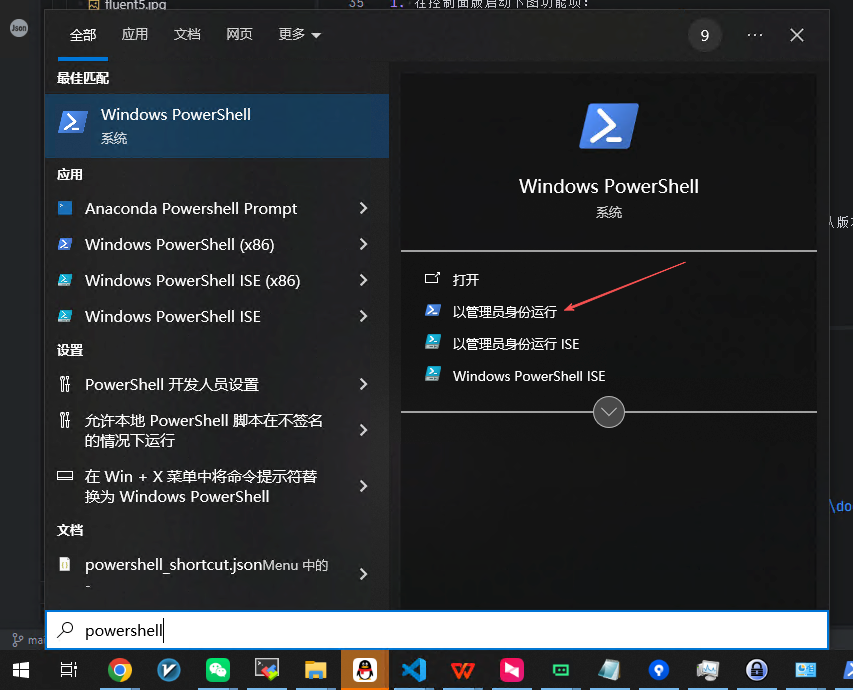Screen dimensions: 853x690
Task: Switch to the 文档 search tab
Action: point(188,33)
